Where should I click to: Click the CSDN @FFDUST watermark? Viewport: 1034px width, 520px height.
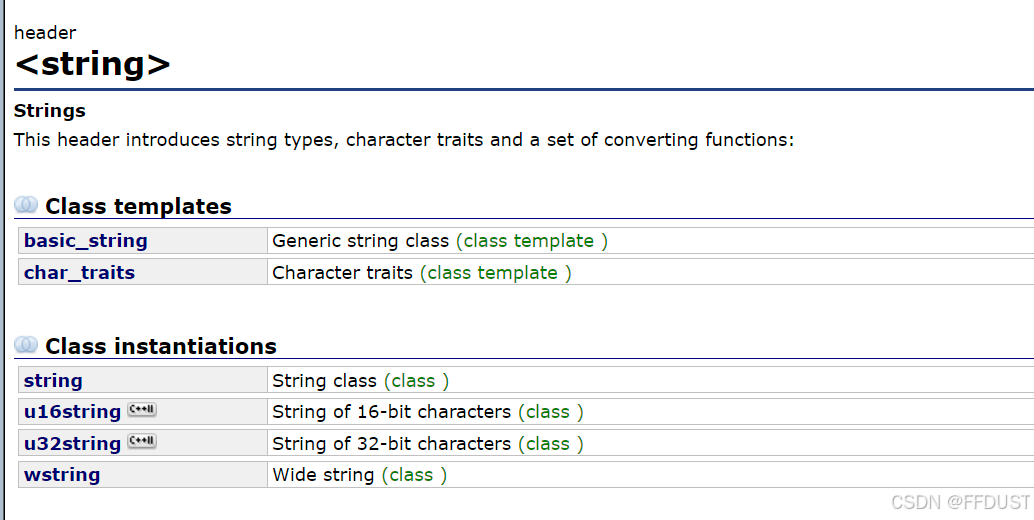(x=960, y=502)
